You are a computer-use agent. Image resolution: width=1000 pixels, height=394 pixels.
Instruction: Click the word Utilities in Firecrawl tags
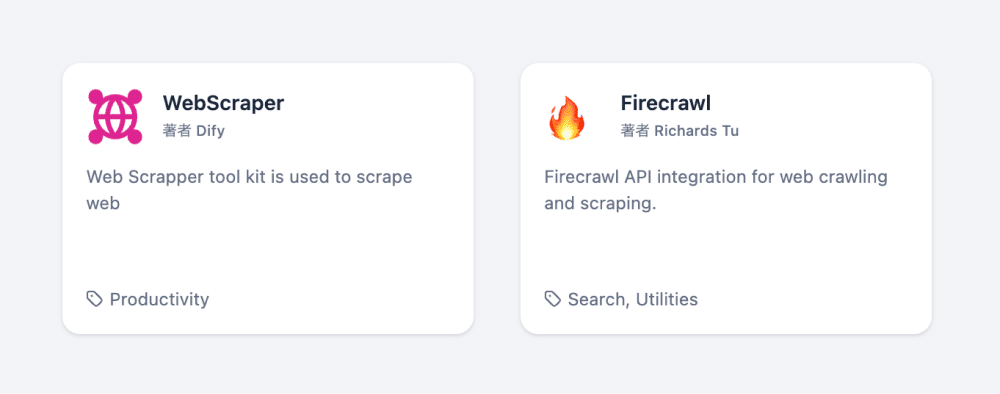pyautogui.click(x=666, y=299)
